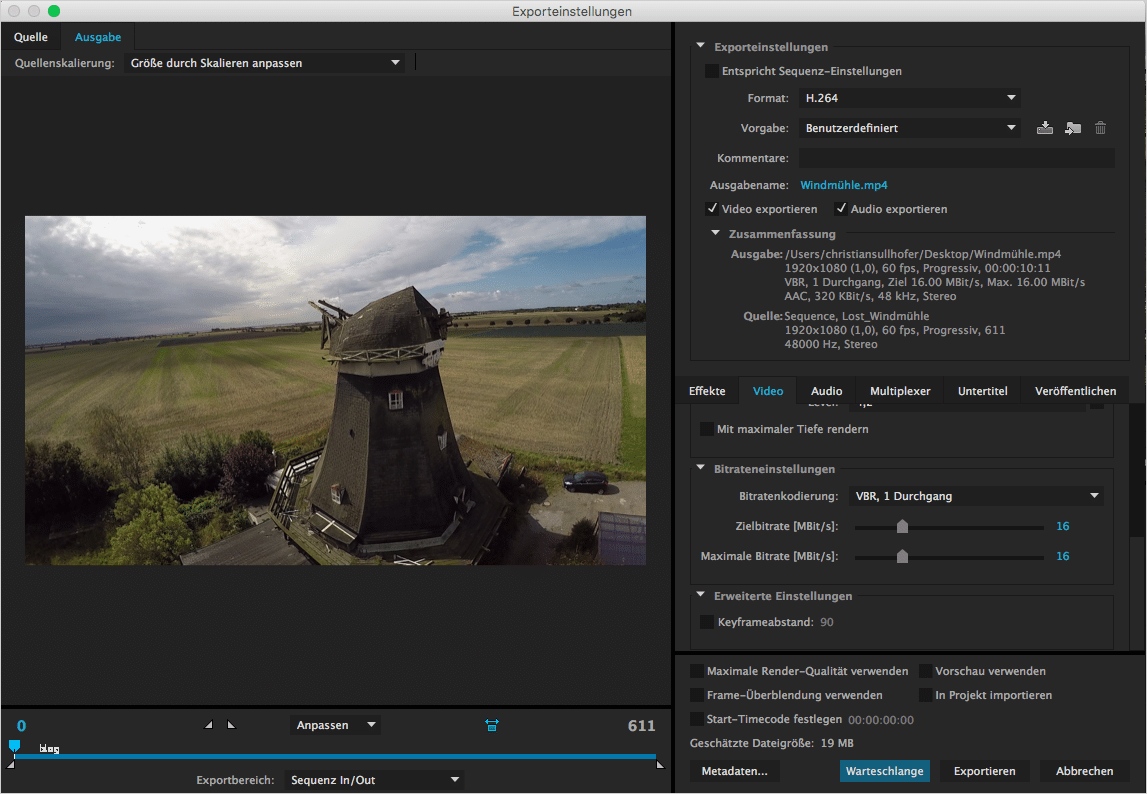The width and height of the screenshot is (1147, 794).
Task: Open the Windmühle.mp4 output name link
Action: (843, 185)
